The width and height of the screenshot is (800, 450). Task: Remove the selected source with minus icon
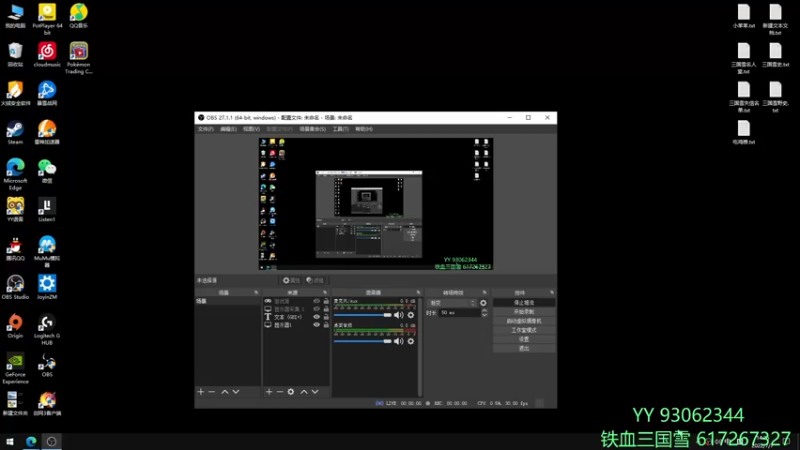coord(280,392)
